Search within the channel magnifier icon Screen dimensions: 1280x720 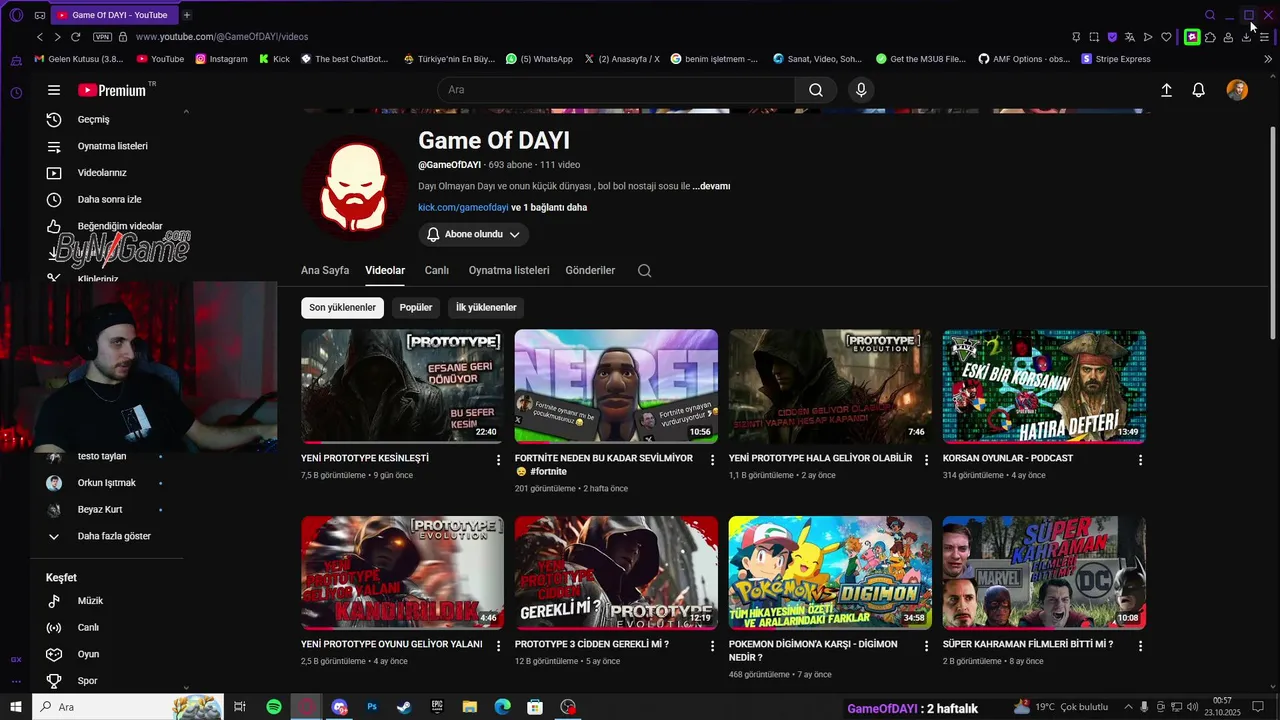click(644, 270)
